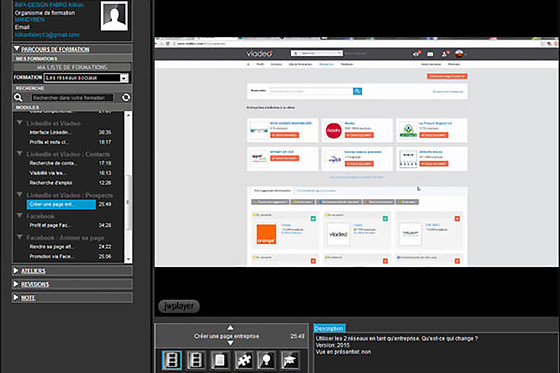
Task: Click the 'MES FORMATIONS' header
Action: 36,59
